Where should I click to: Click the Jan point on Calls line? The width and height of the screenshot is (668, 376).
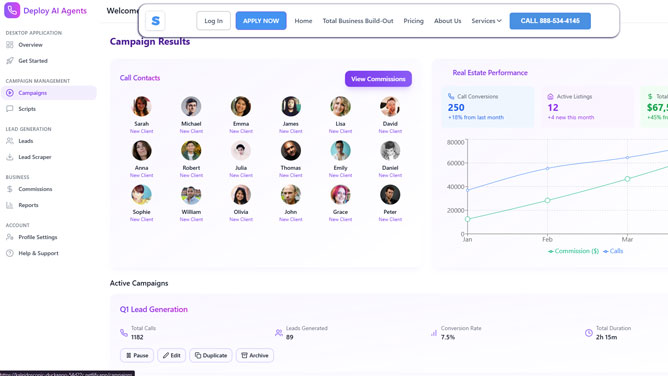pyautogui.click(x=467, y=190)
